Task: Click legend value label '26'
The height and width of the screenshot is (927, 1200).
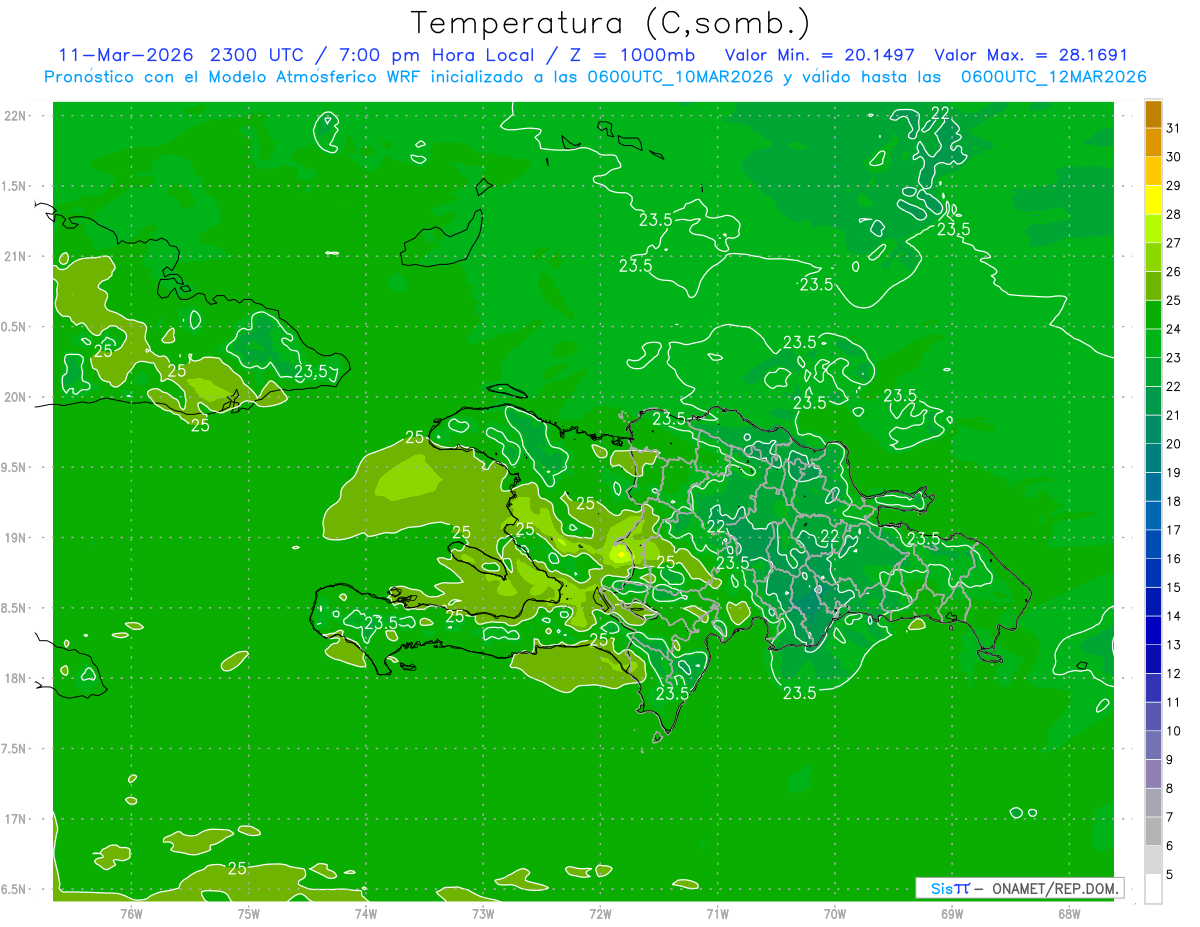Action: pos(1174,272)
